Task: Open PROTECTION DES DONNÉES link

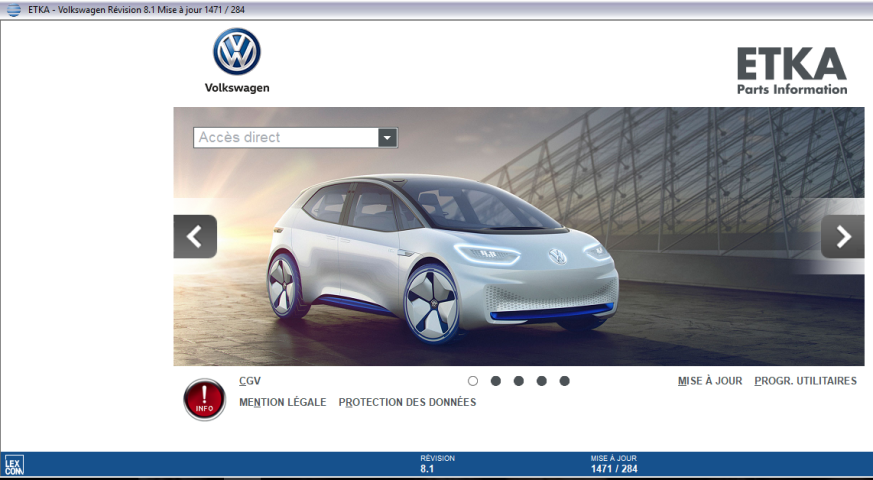Action: click(x=407, y=402)
